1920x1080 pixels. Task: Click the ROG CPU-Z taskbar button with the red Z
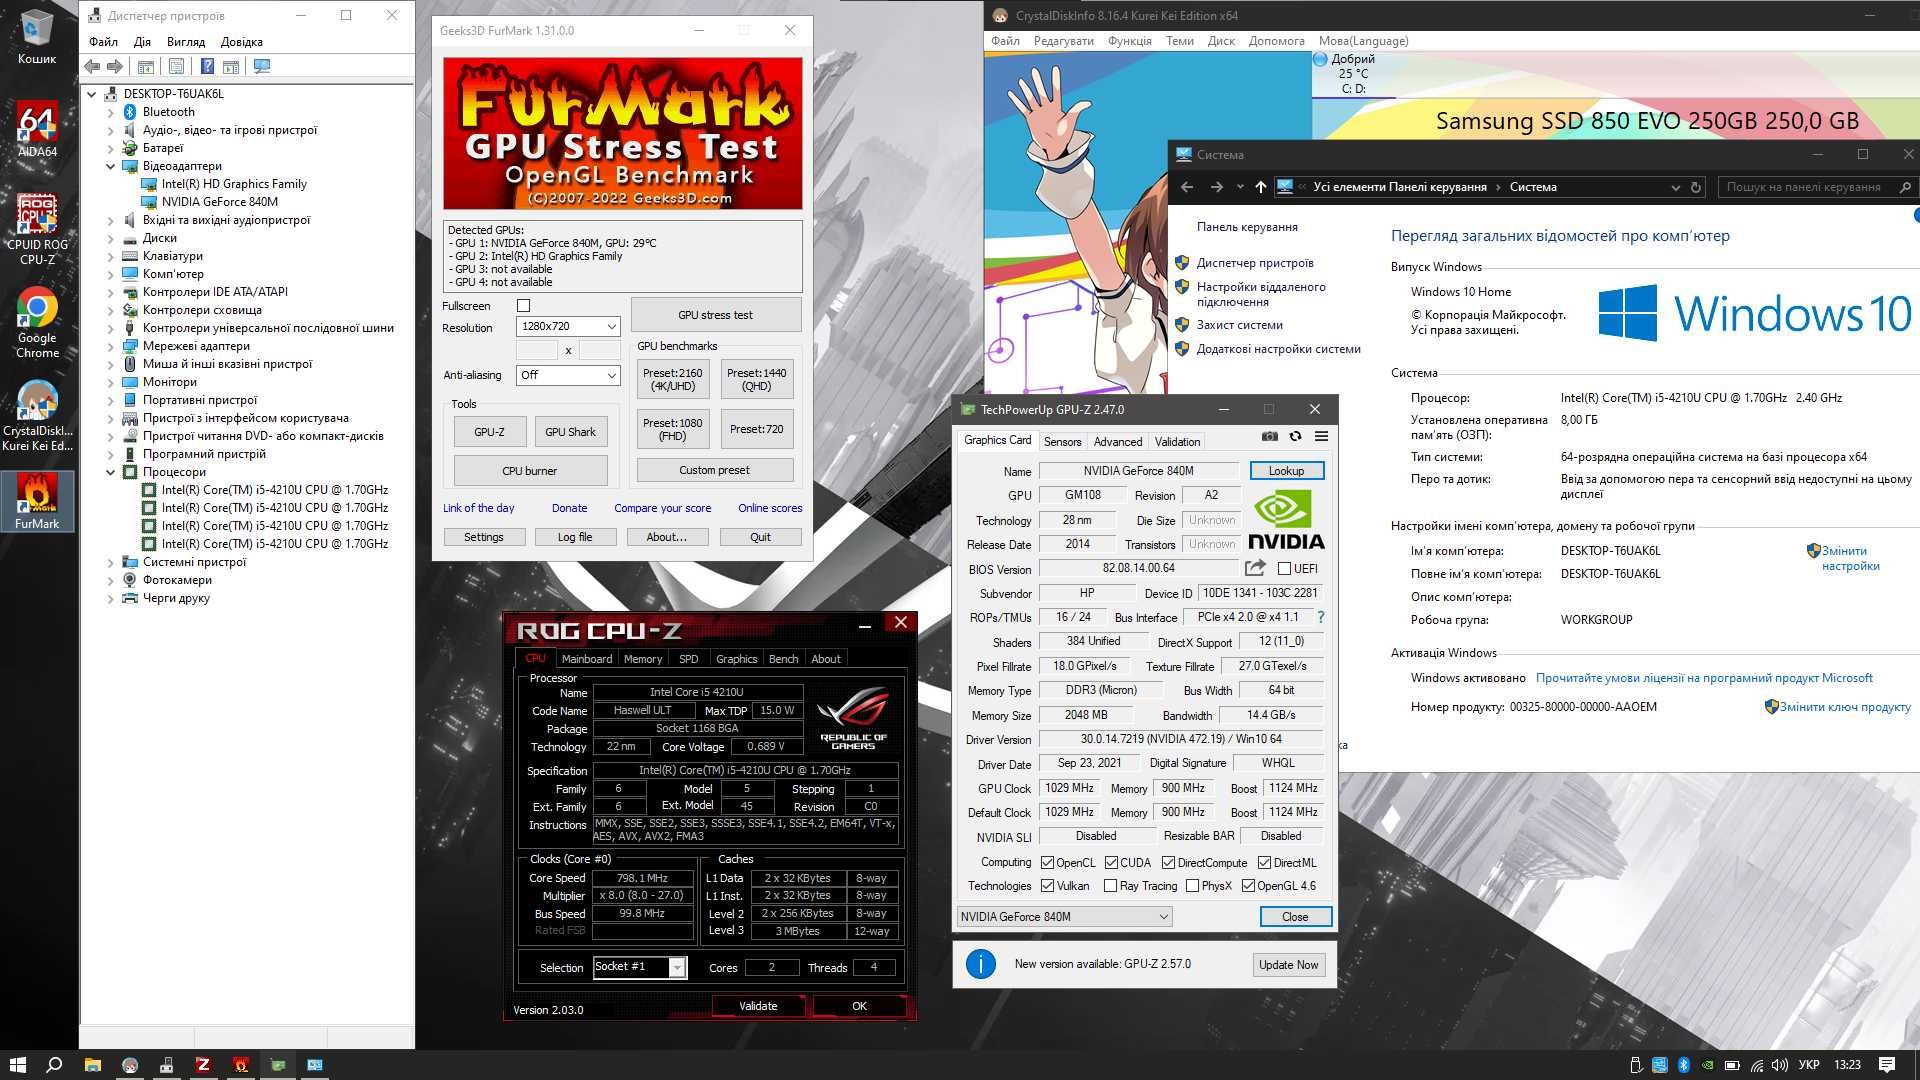(203, 1065)
